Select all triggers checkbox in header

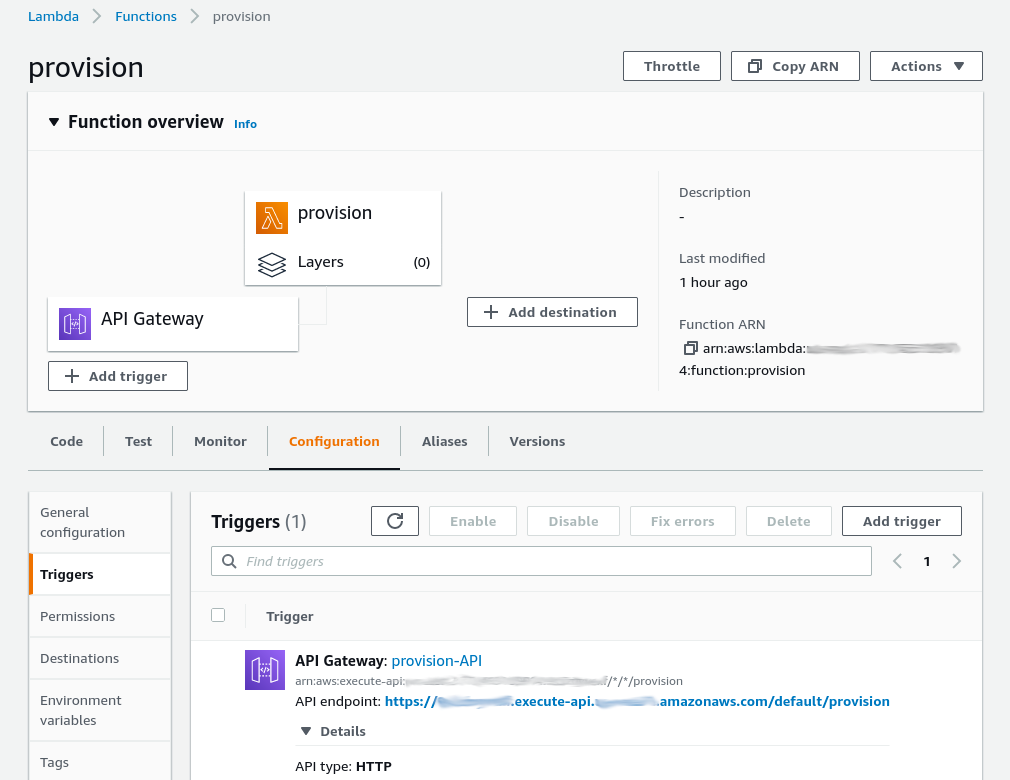pos(218,615)
